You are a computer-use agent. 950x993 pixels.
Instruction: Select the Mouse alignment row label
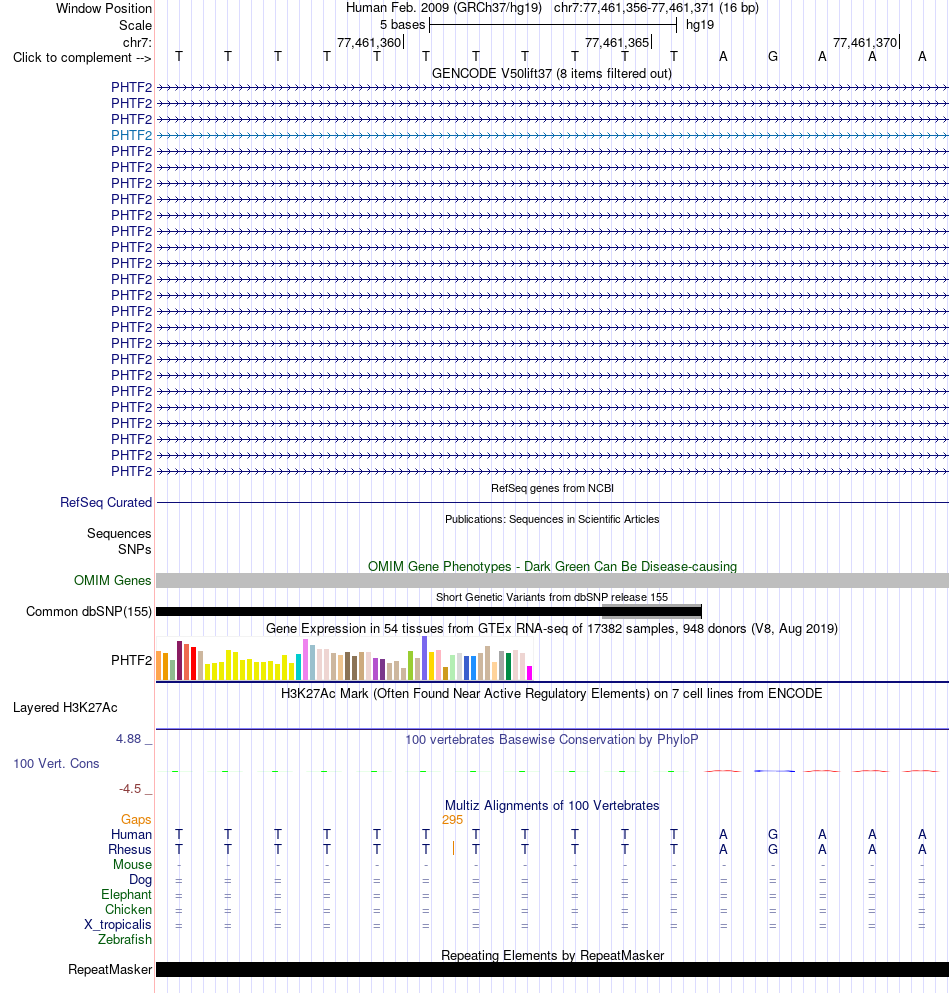pos(132,864)
